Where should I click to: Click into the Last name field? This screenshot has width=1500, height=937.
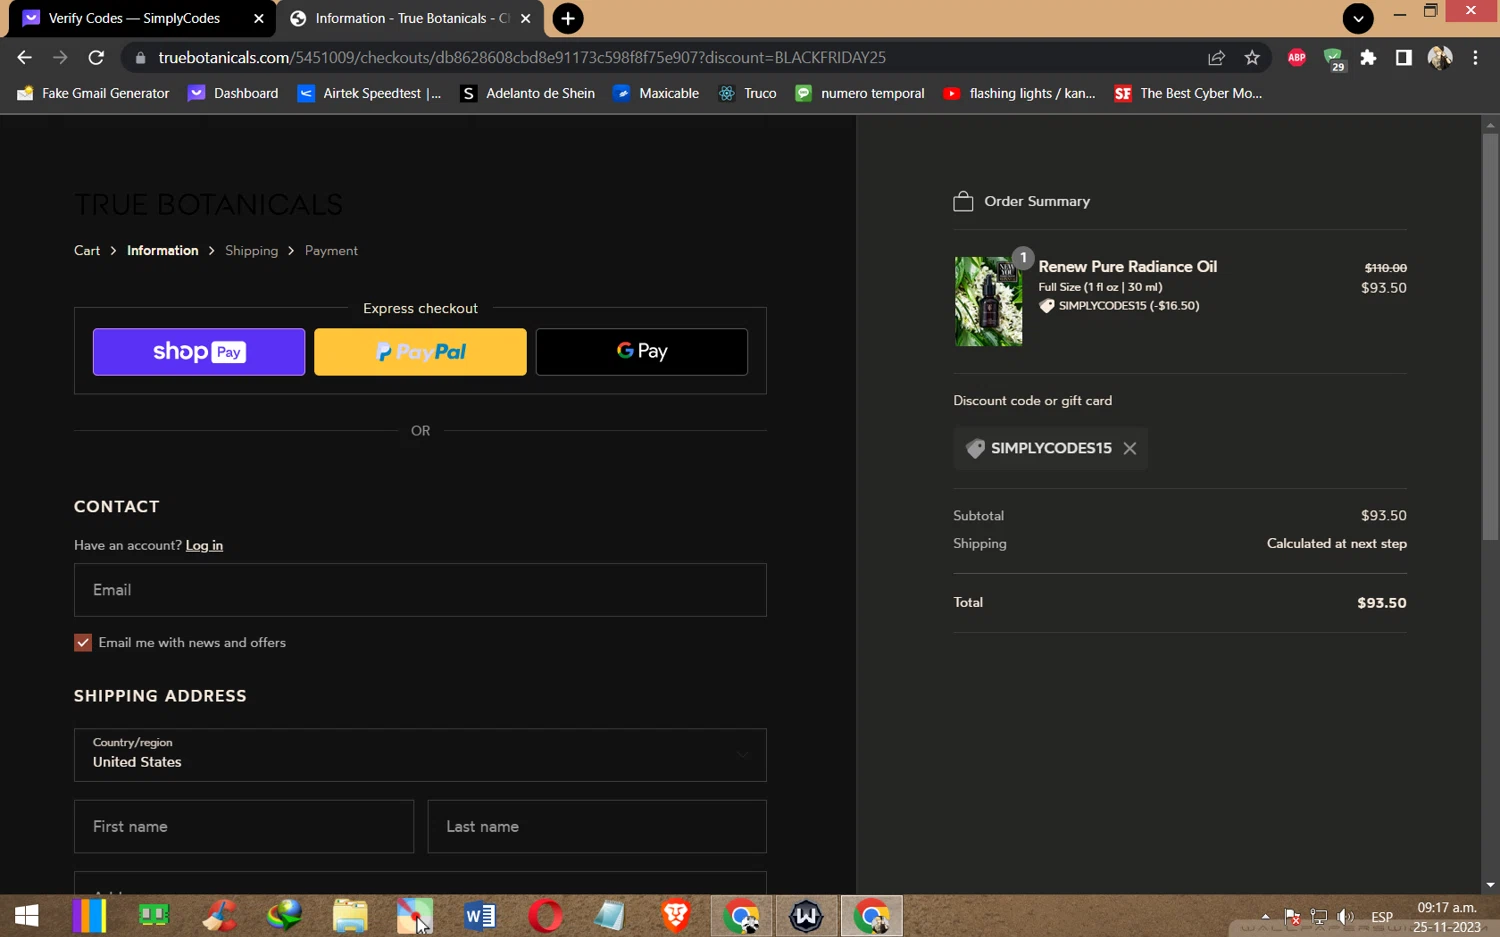(597, 827)
